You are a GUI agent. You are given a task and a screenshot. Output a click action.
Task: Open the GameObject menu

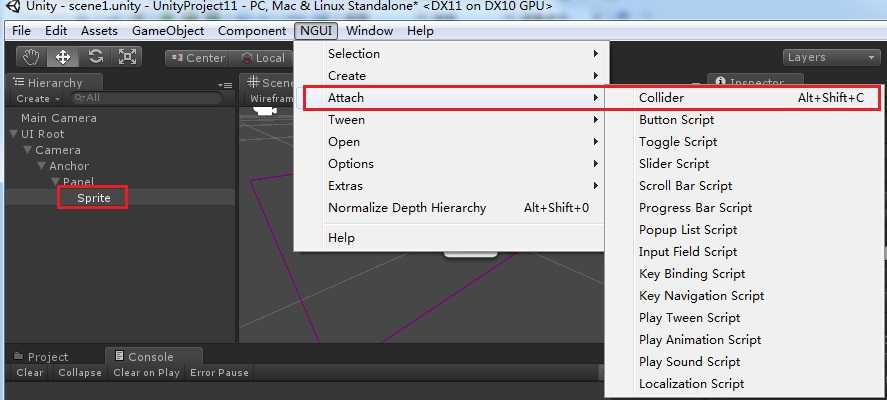point(168,31)
